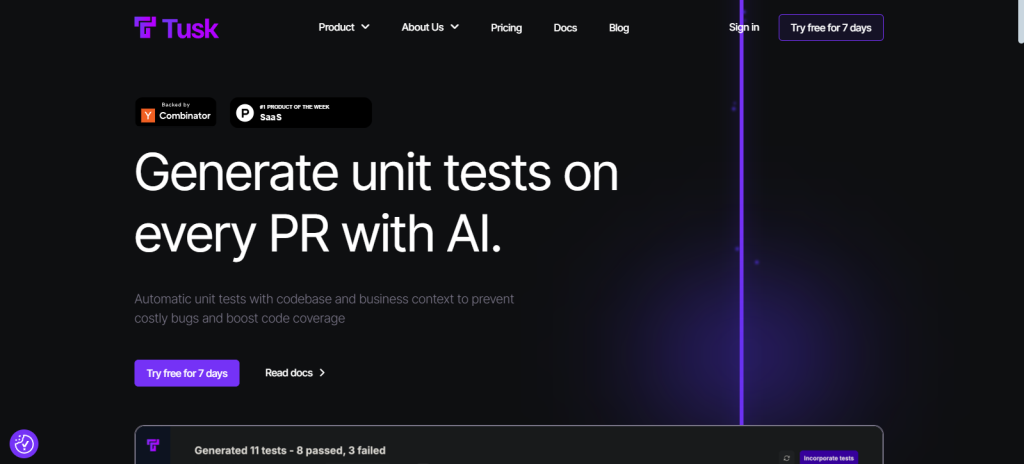Click the chevron beside Product
Image resolution: width=1024 pixels, height=464 pixels.
[x=365, y=27]
